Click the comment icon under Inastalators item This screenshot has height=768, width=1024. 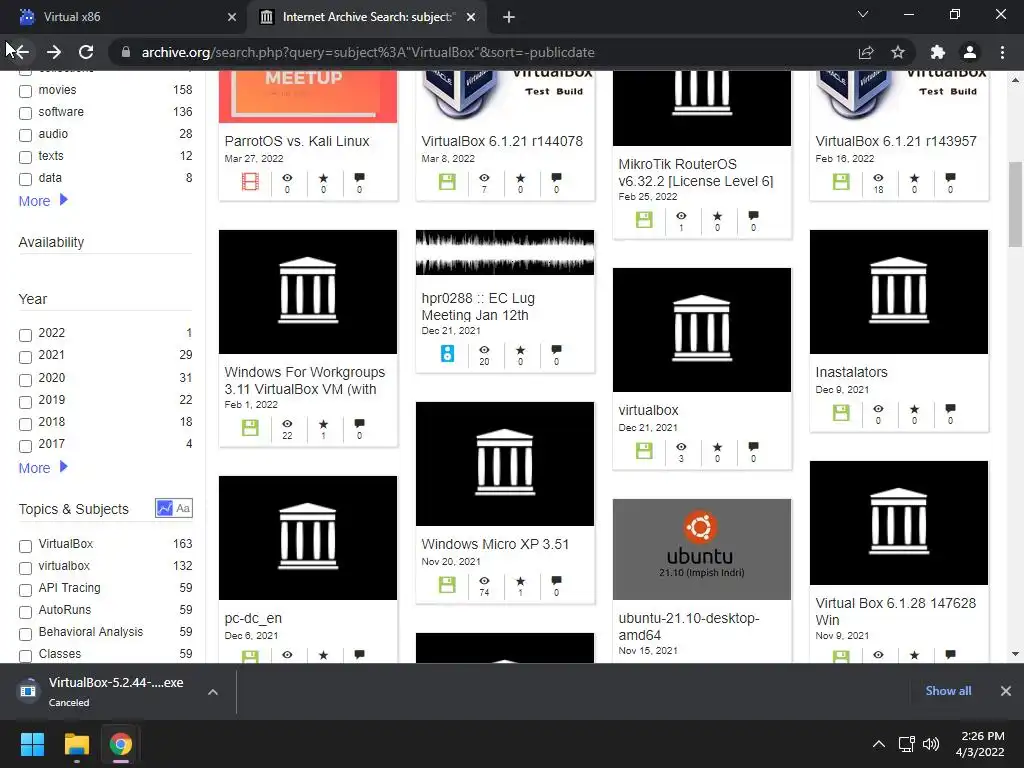(950, 408)
